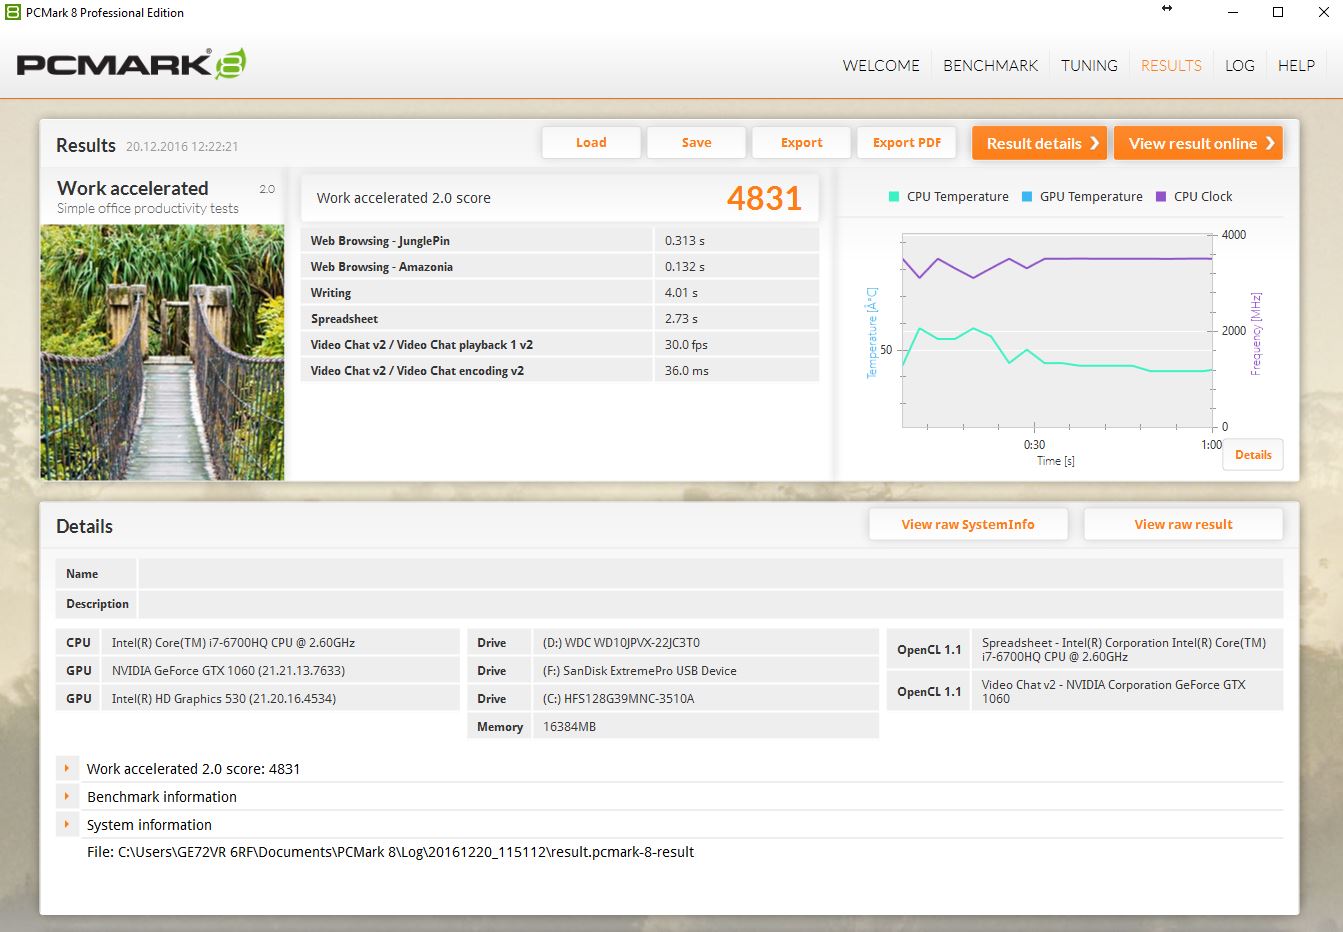Minimize the PCMark 8 window
The width and height of the screenshot is (1343, 932).
1232,12
